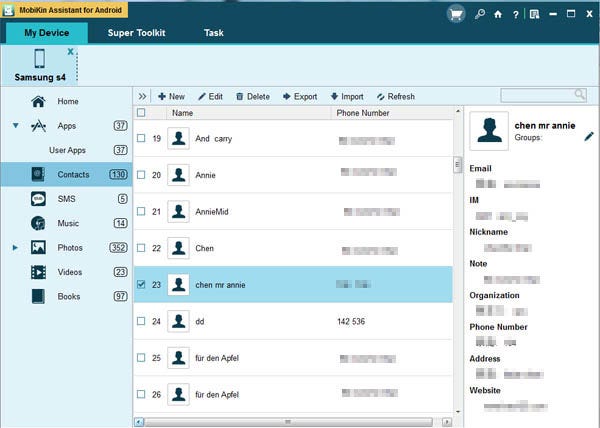Click the Music icon in sidebar
Screen dimensions: 600x428
pyautogui.click(x=38, y=223)
